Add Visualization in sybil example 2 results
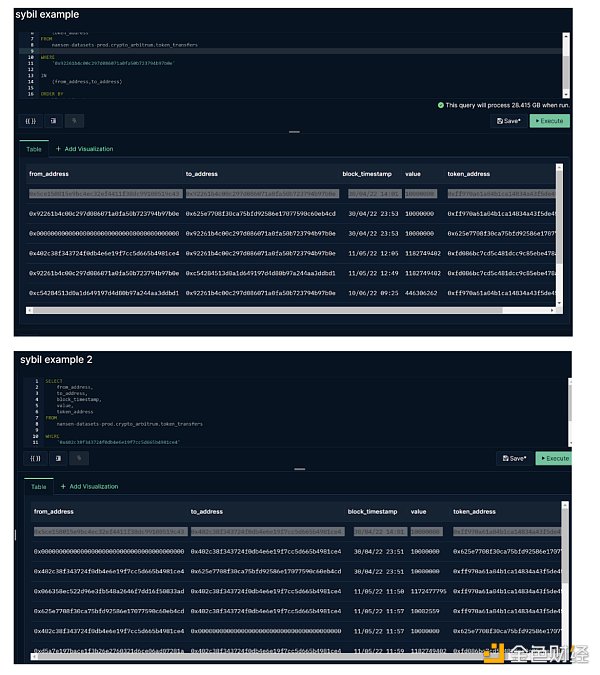 coord(90,486)
